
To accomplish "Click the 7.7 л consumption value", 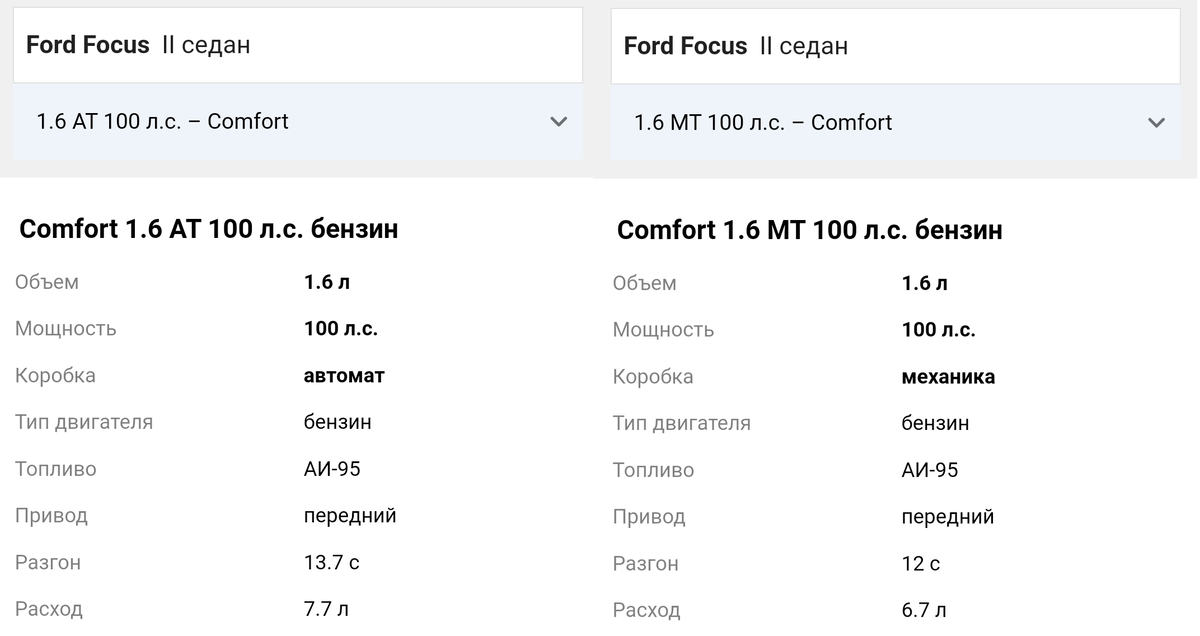I will [x=326, y=608].
